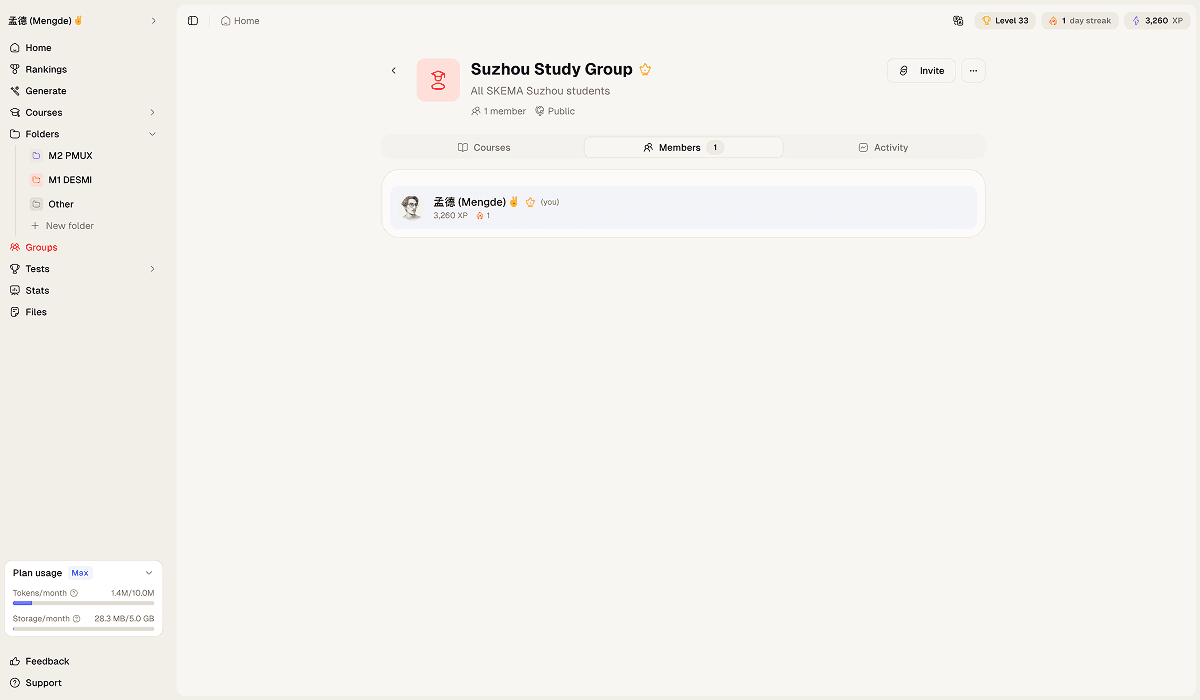This screenshot has height=700, width=1200.
Task: Open the Files section
Action: pyautogui.click(x=35, y=311)
